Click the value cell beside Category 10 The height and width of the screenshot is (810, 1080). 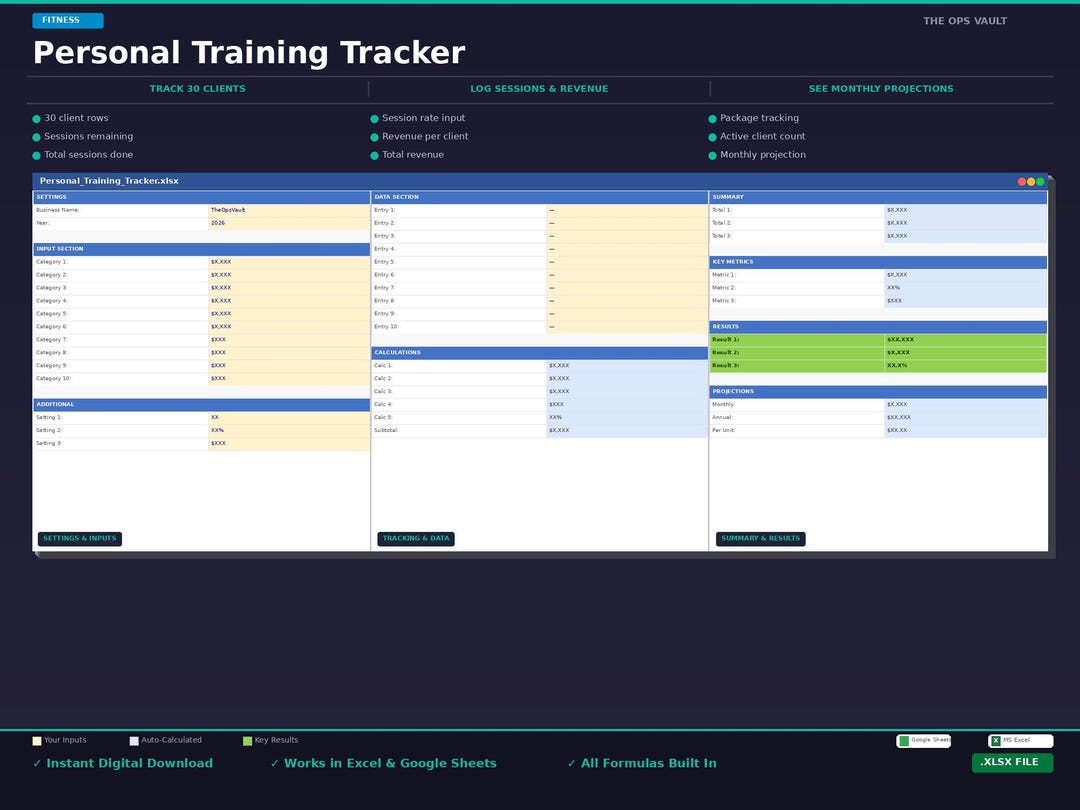click(289, 379)
